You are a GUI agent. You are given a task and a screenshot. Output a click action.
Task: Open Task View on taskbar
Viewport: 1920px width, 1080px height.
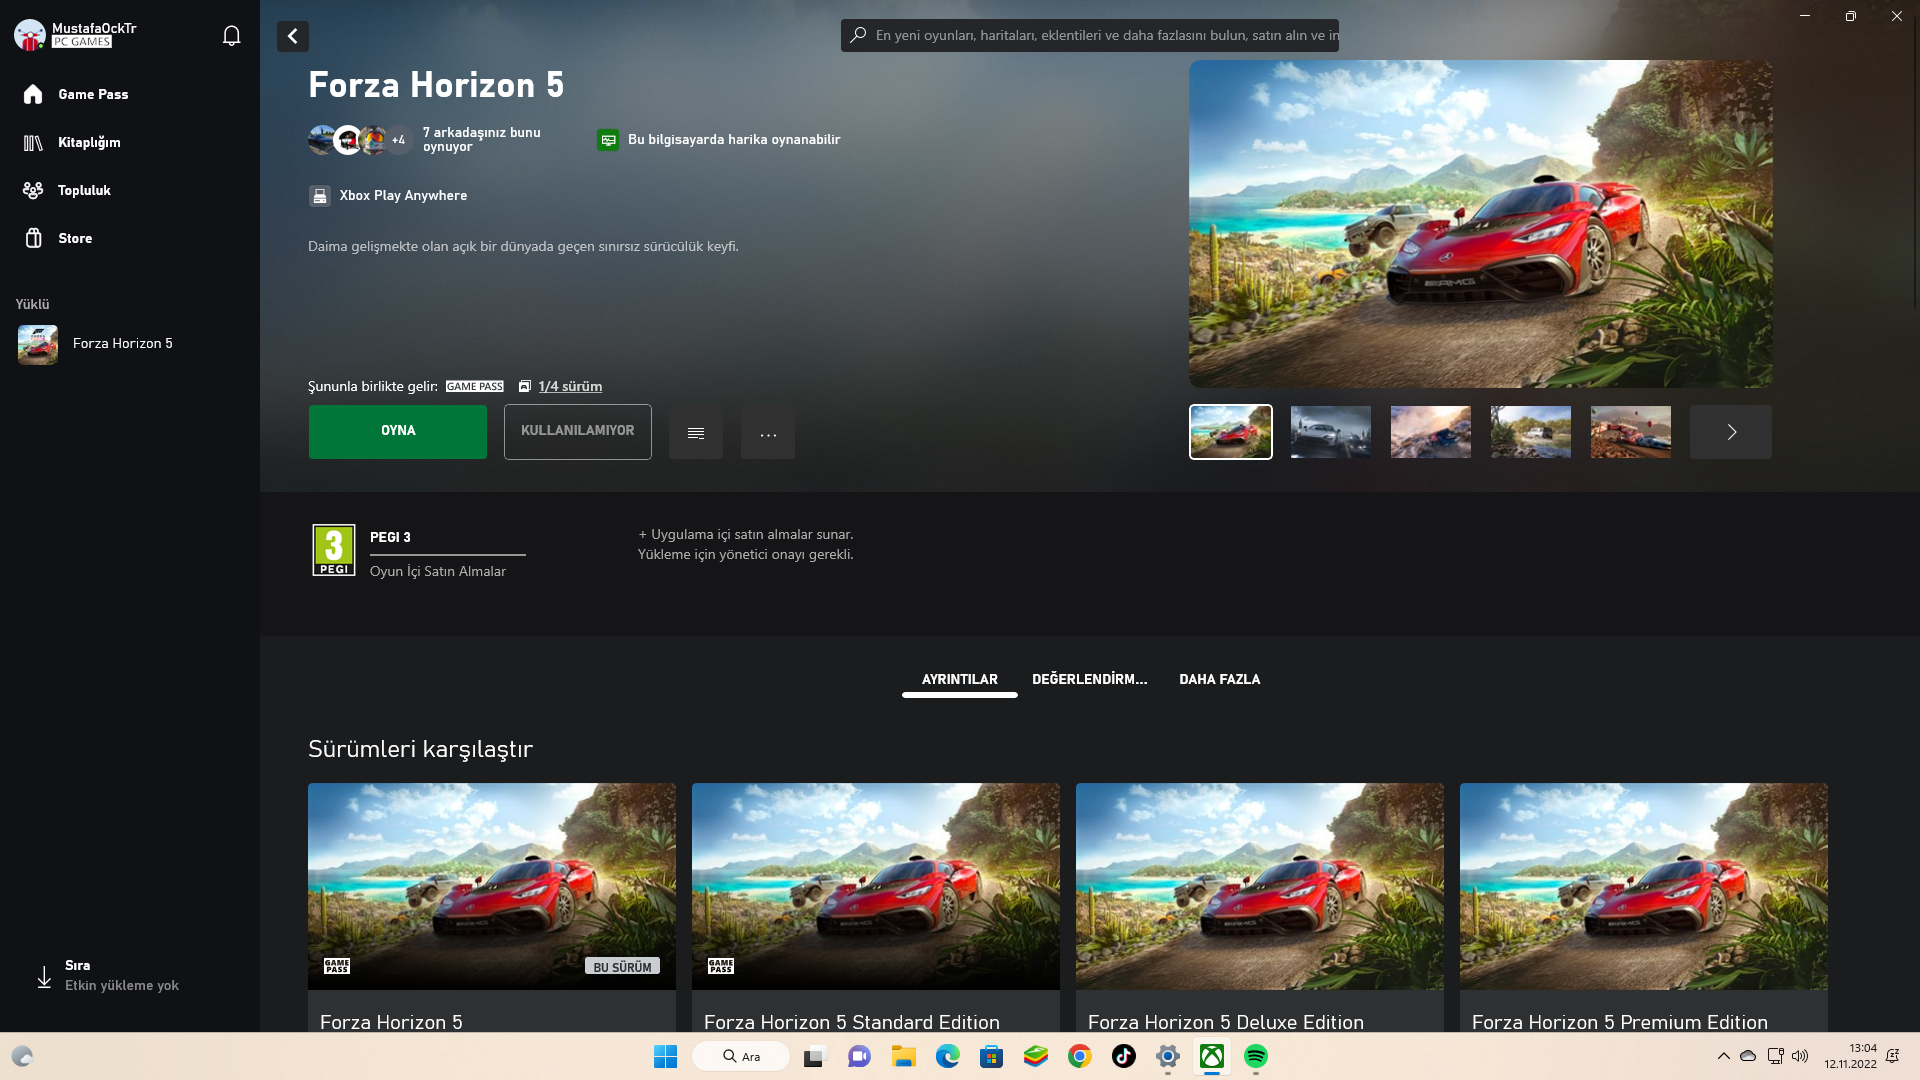pyautogui.click(x=815, y=1057)
